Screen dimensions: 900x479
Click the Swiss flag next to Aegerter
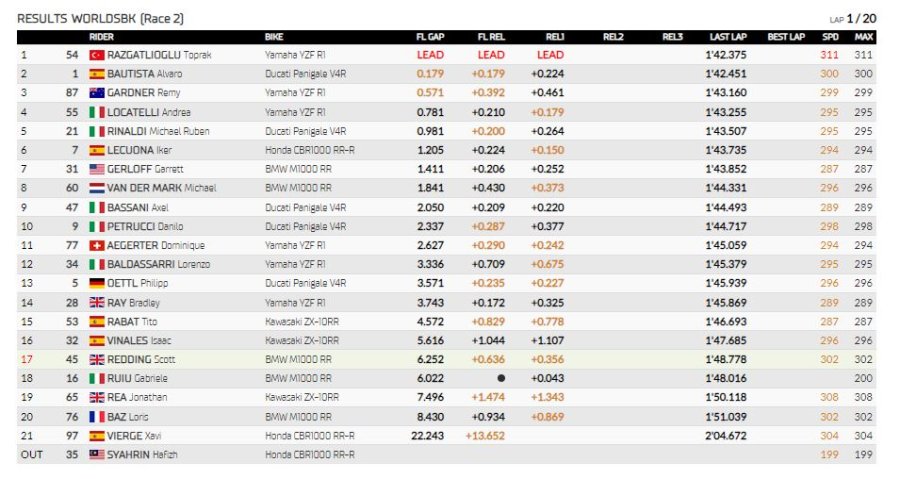pos(97,245)
